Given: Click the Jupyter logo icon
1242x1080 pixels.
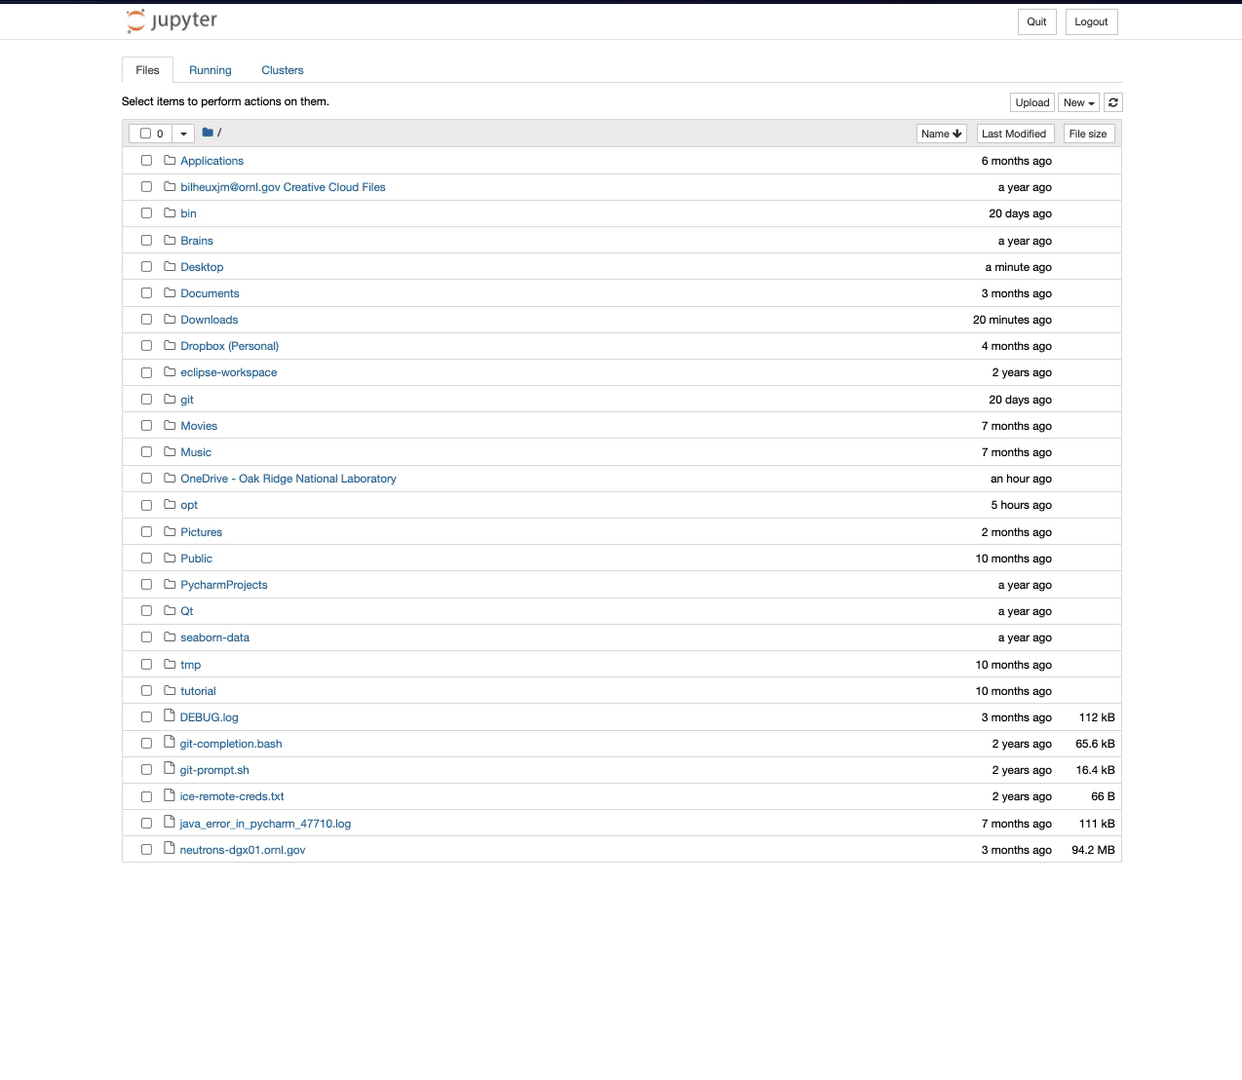Looking at the screenshot, I should click(x=136, y=21).
